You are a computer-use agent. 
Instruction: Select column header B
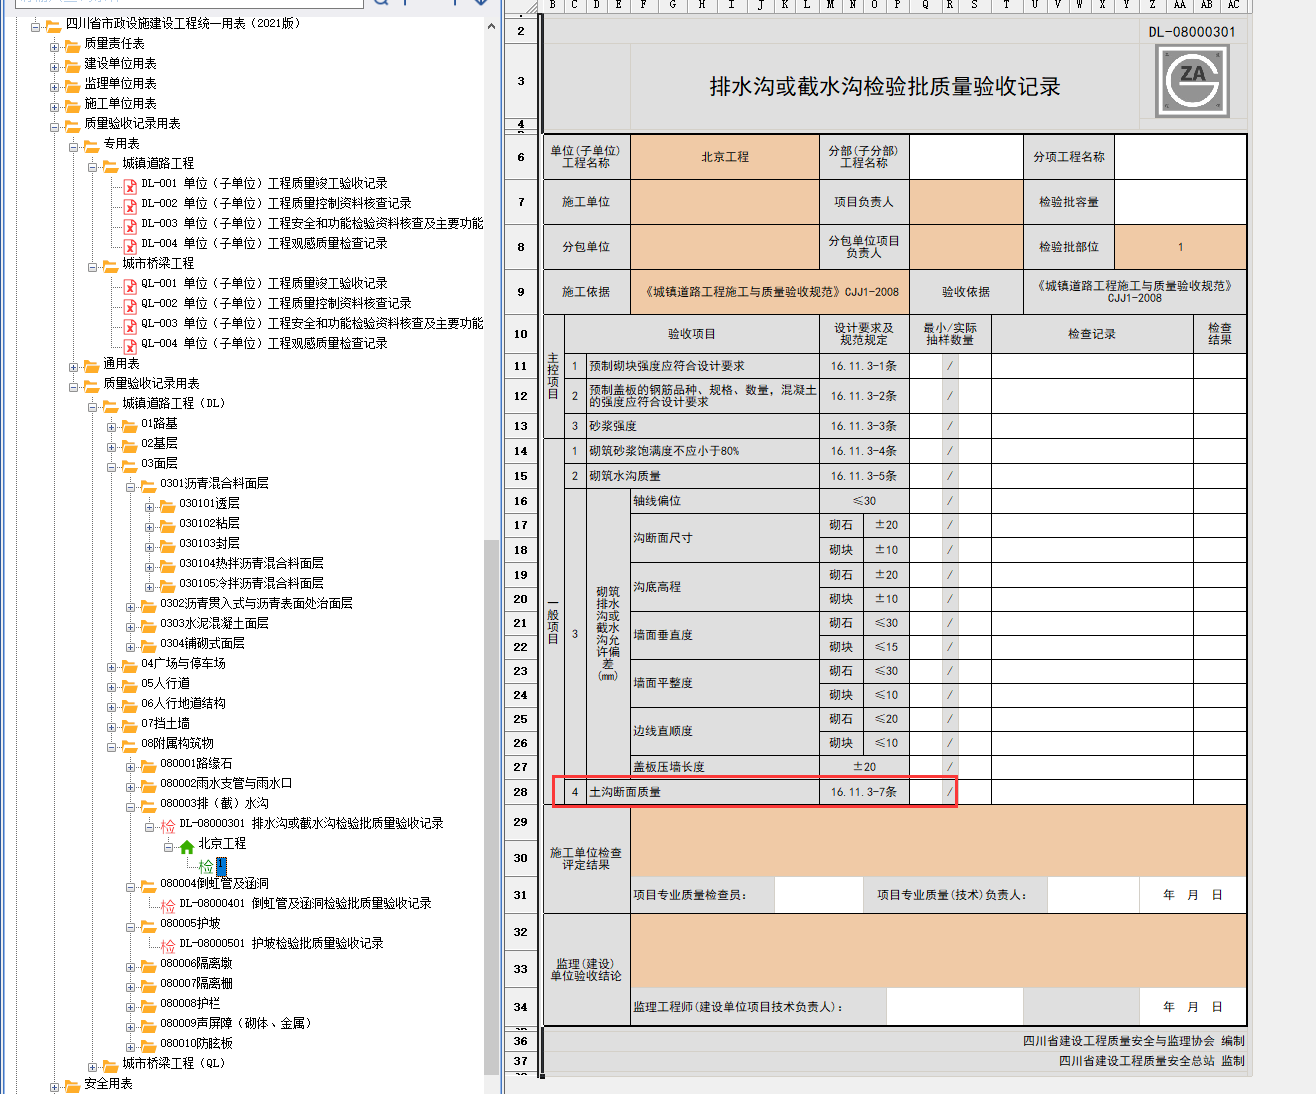(x=552, y=5)
